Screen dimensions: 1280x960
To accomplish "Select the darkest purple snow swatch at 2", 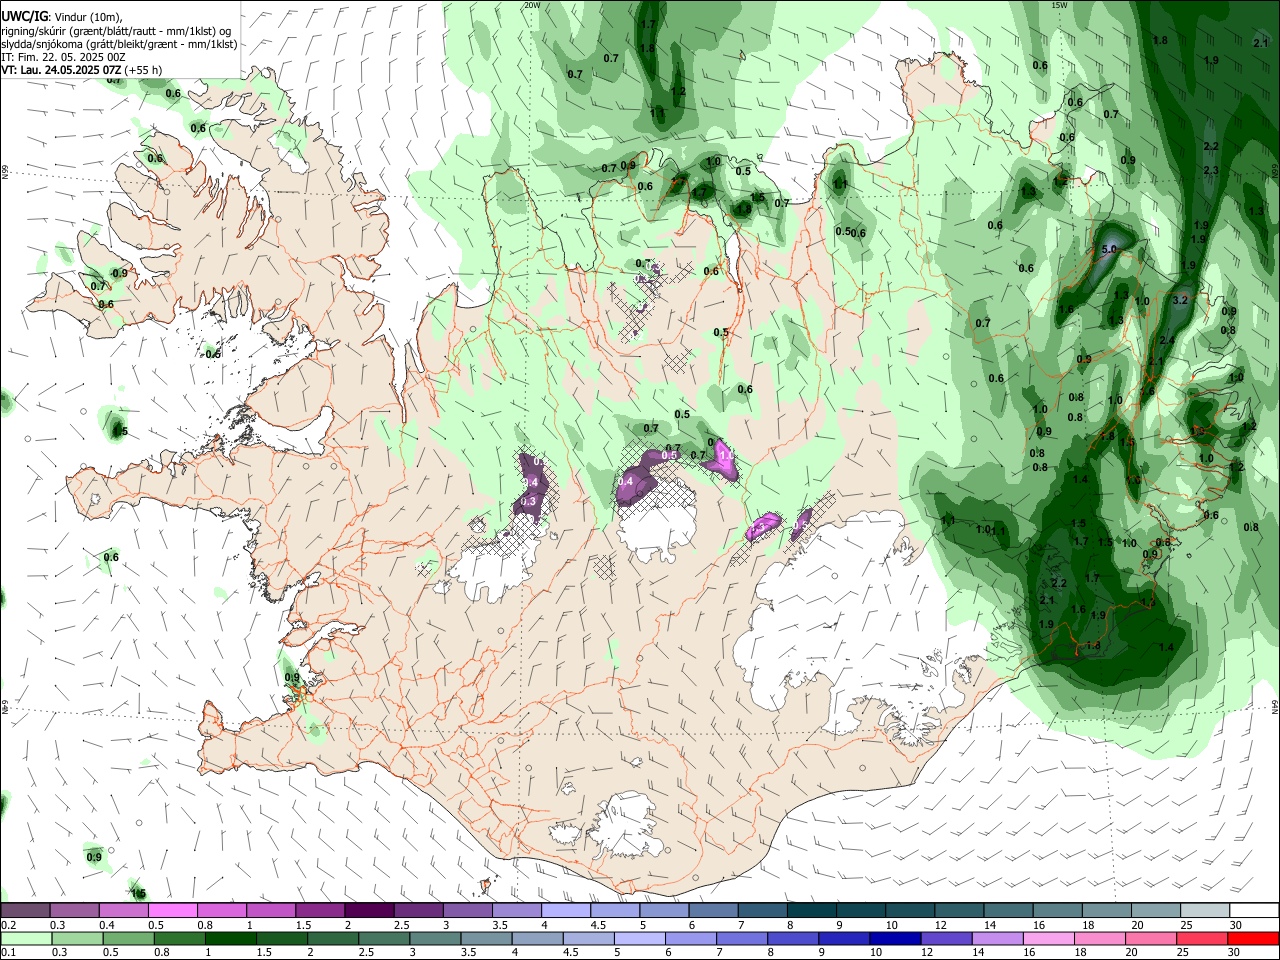I will coord(369,910).
